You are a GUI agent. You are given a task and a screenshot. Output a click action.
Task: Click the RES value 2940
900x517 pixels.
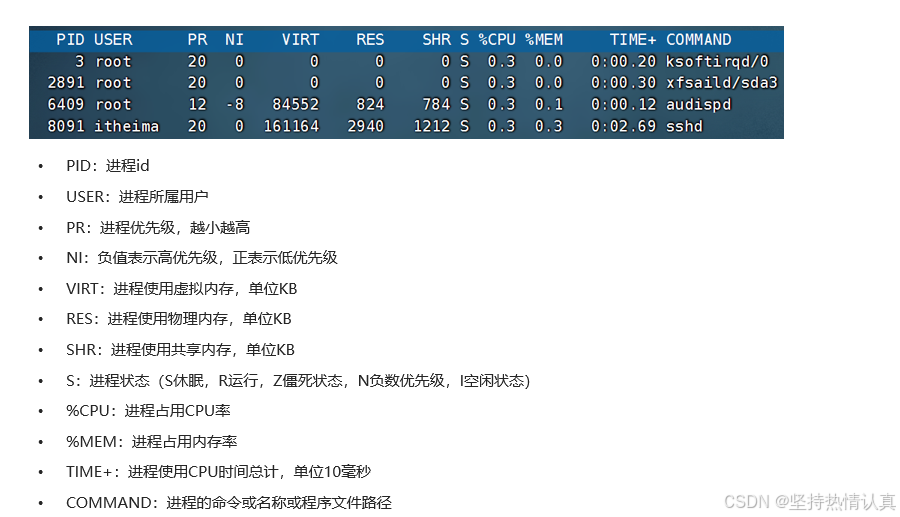pyautogui.click(x=365, y=126)
